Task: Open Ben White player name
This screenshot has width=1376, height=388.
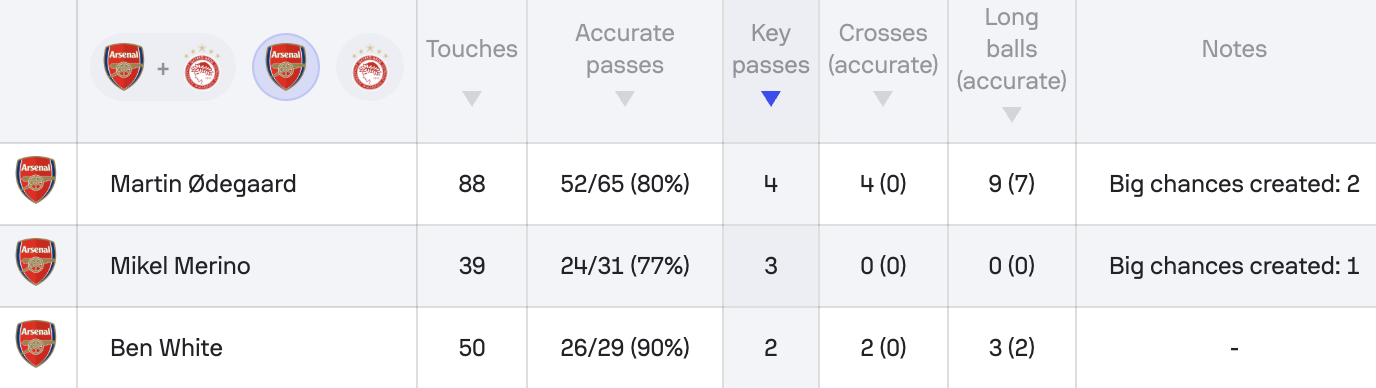Action: coord(166,348)
